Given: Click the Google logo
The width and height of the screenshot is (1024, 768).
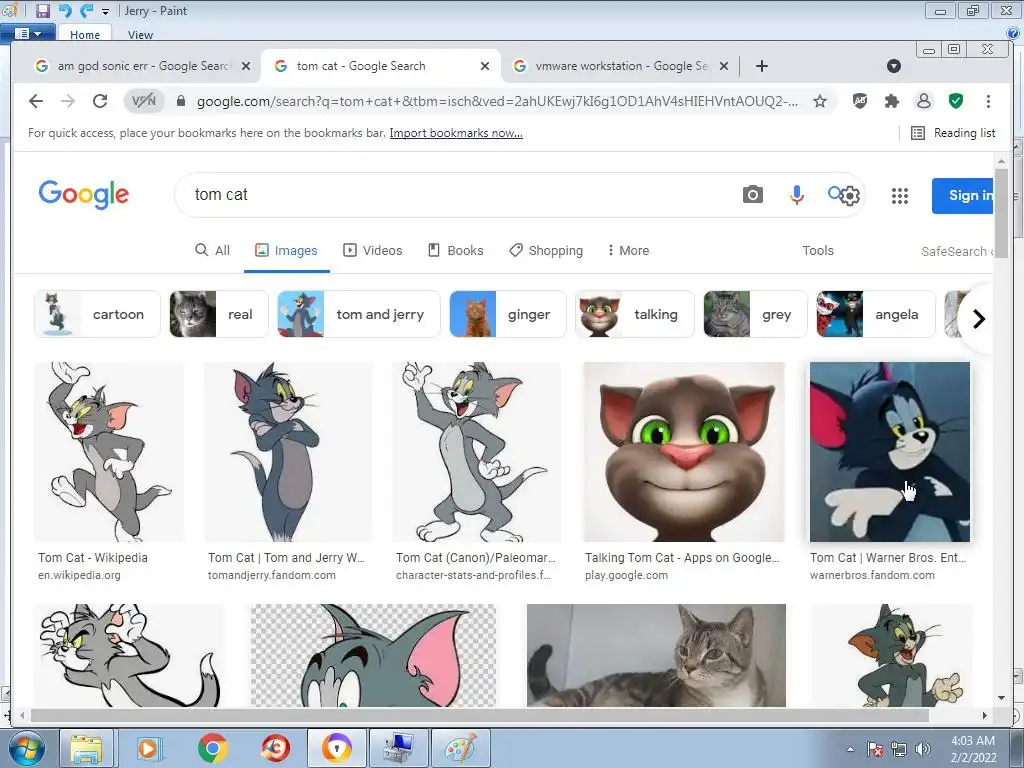Looking at the screenshot, I should (84, 195).
